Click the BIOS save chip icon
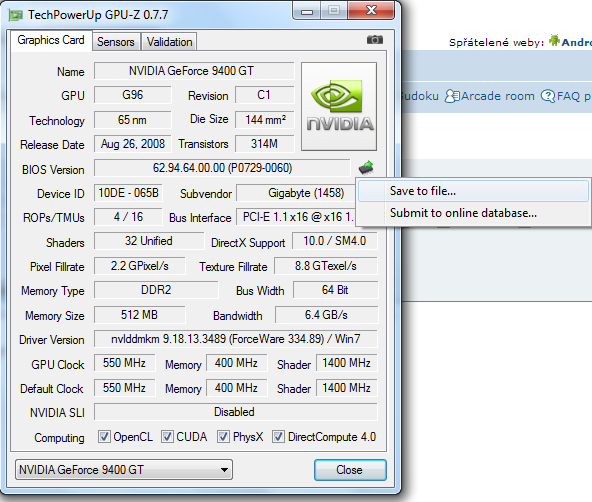The height and width of the screenshot is (502, 592). pos(366,168)
